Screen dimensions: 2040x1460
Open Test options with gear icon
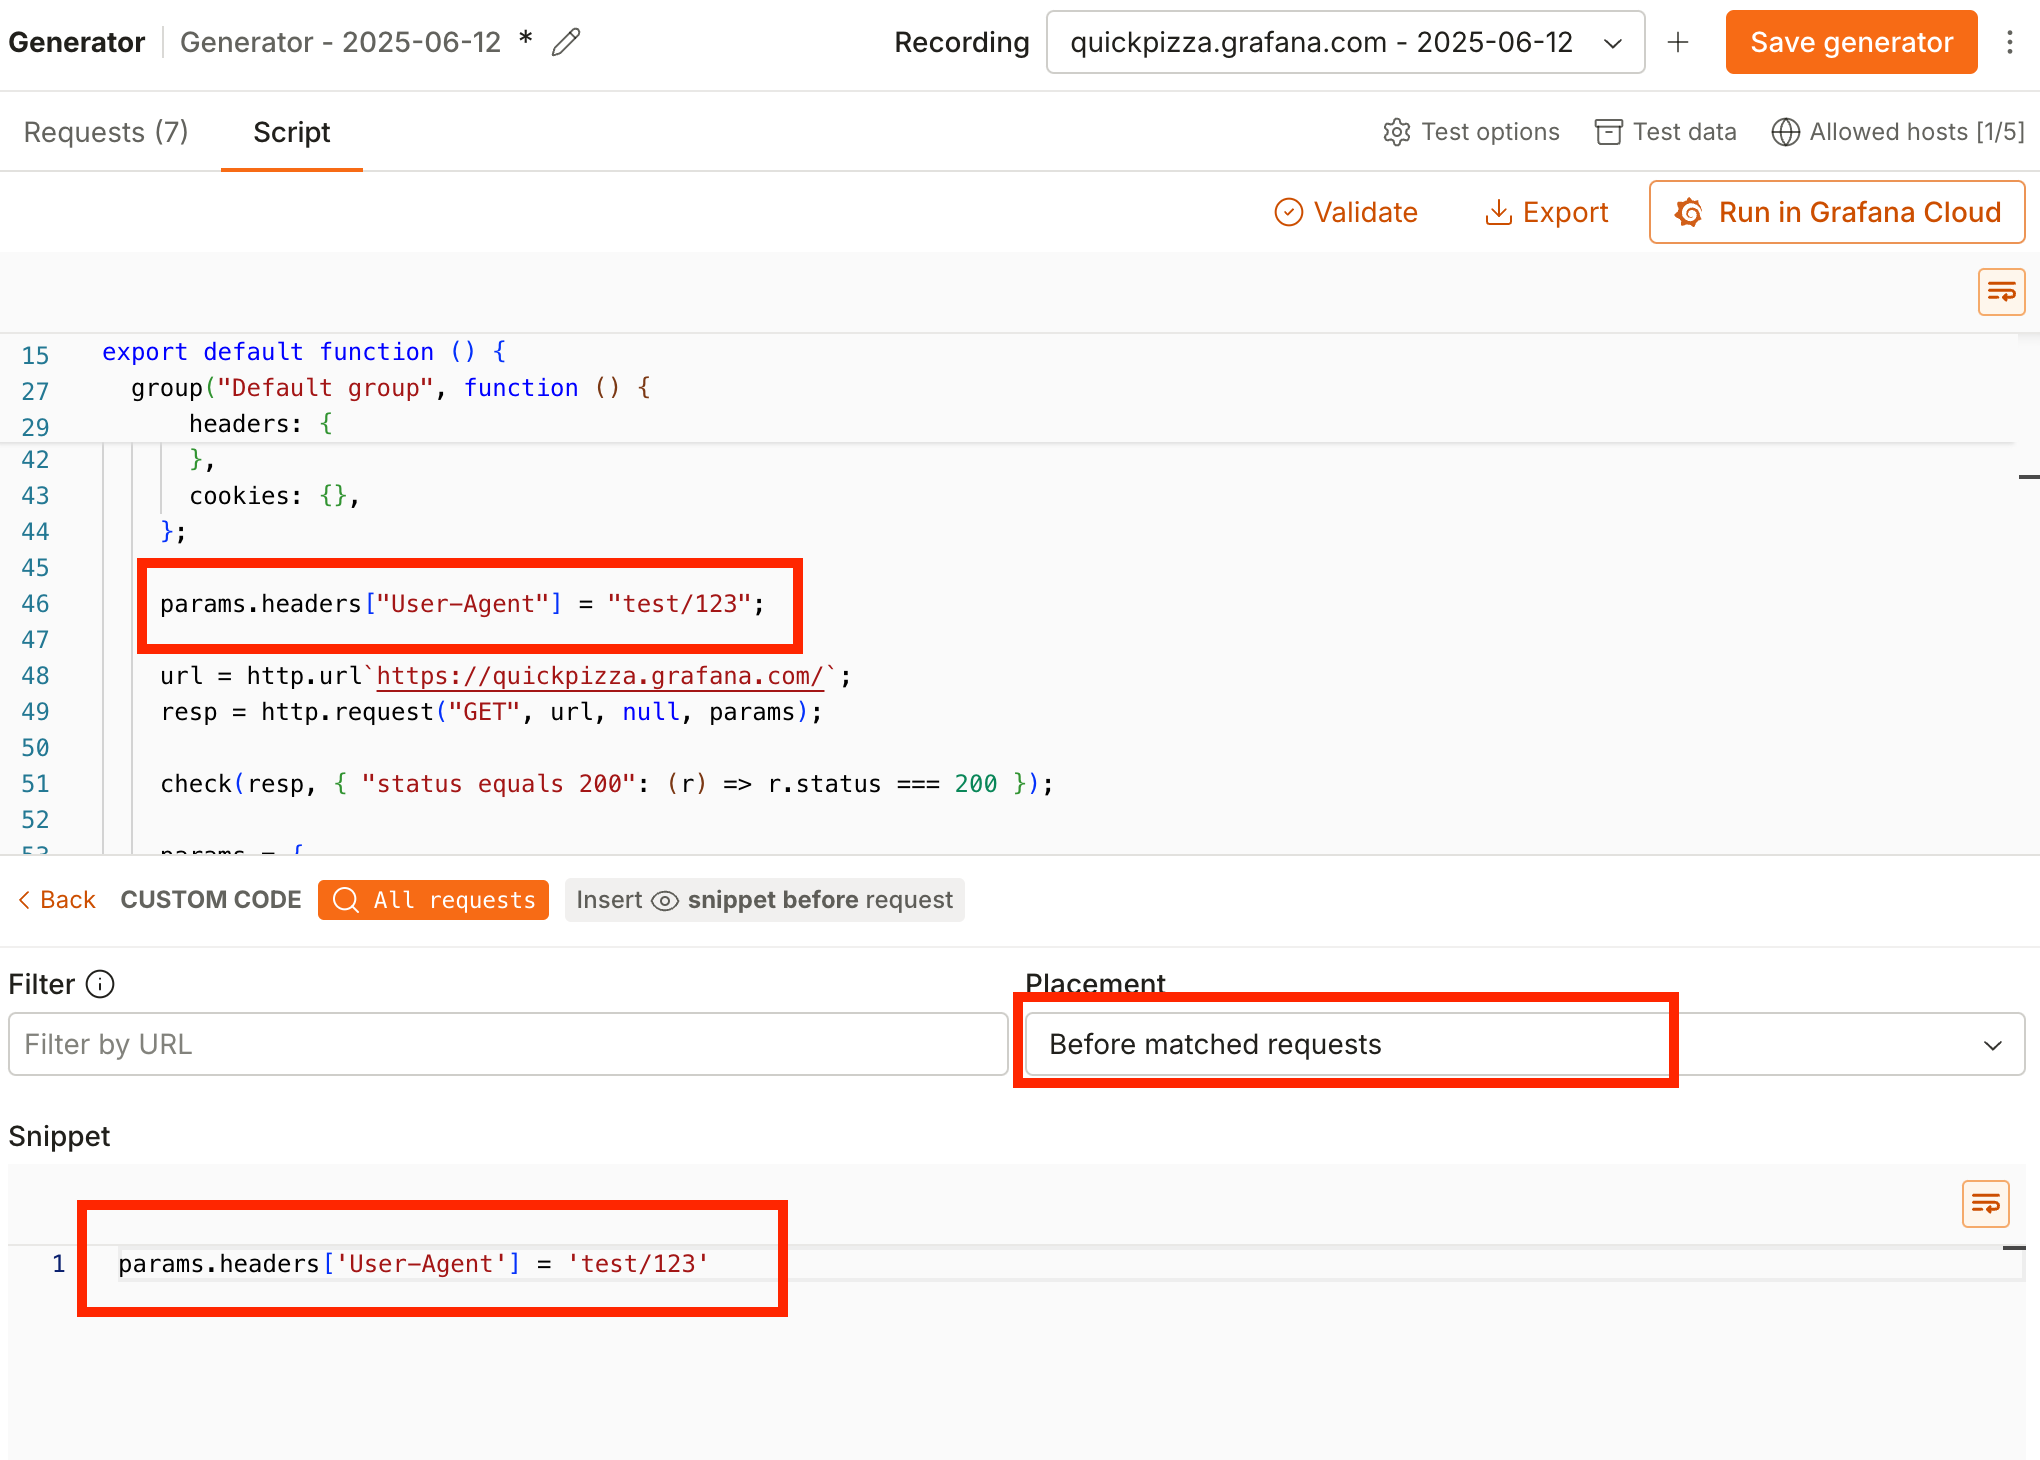(1471, 132)
